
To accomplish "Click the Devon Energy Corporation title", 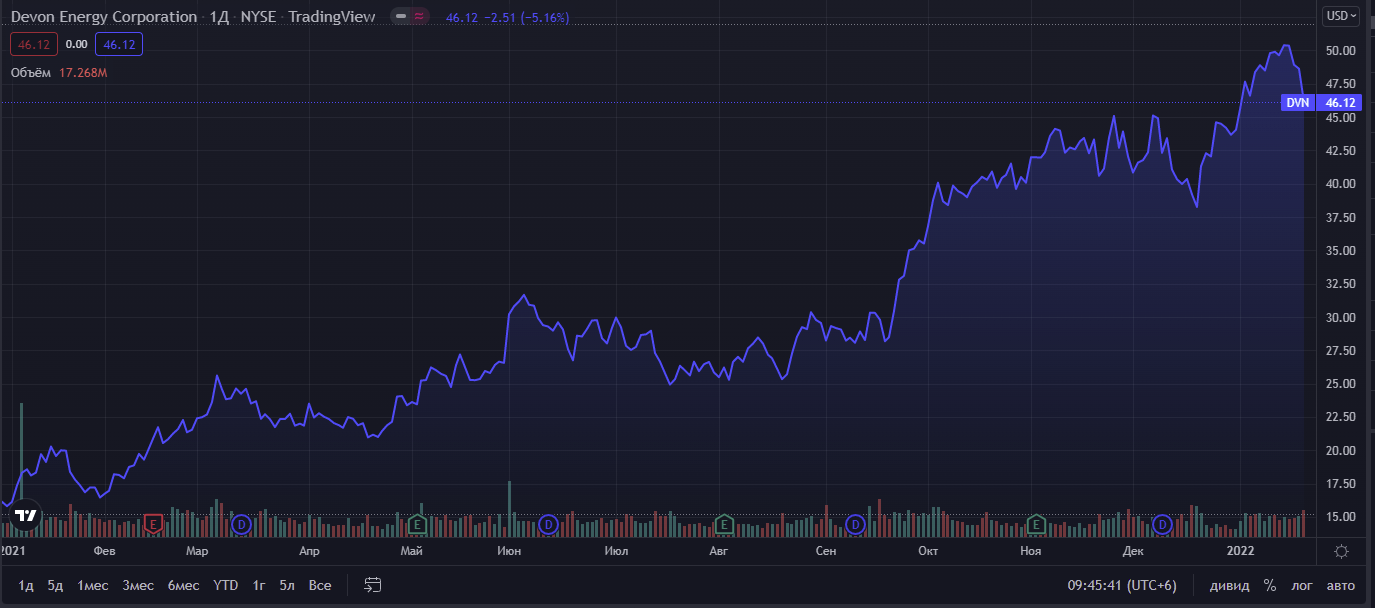I will tap(104, 17).
